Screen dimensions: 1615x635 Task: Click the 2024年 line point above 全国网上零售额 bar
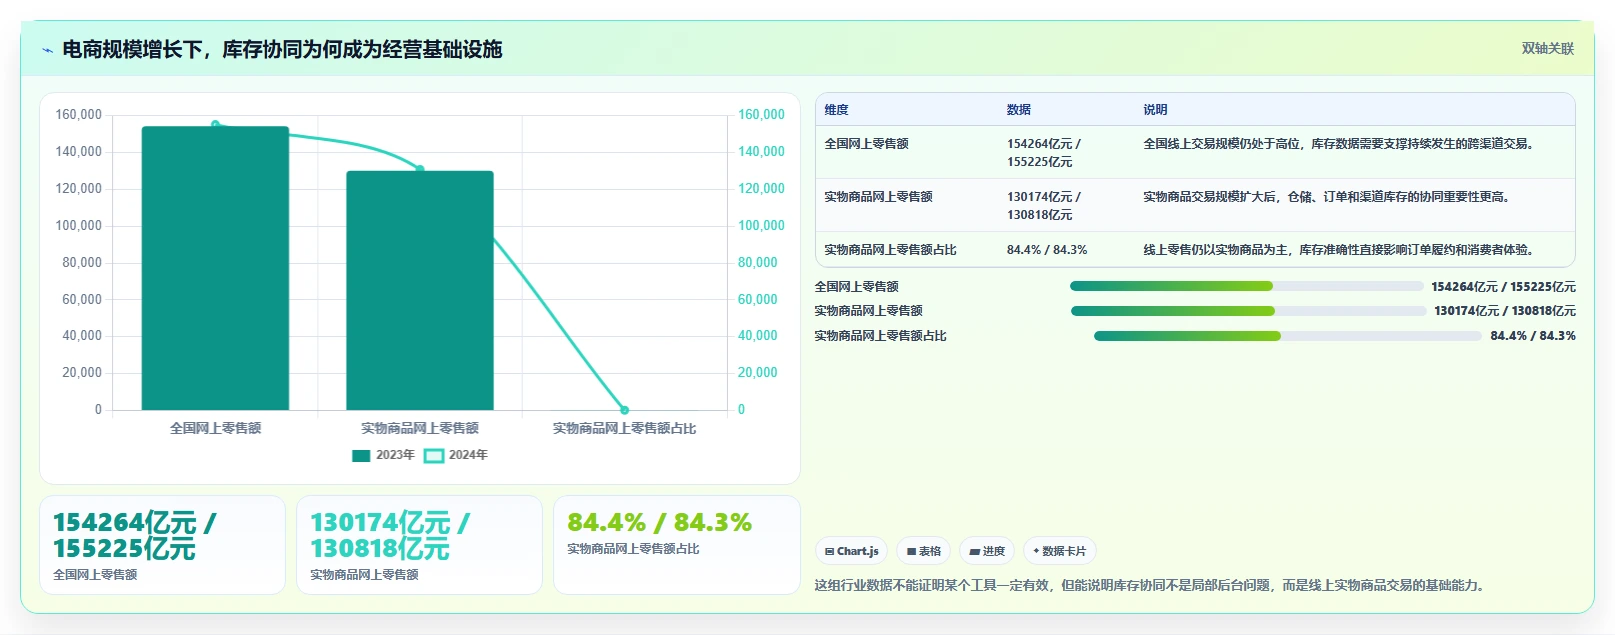pos(215,125)
